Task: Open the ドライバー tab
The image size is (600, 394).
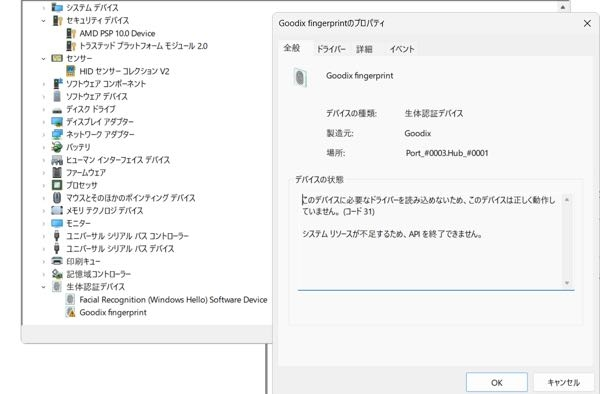Action: [x=331, y=49]
